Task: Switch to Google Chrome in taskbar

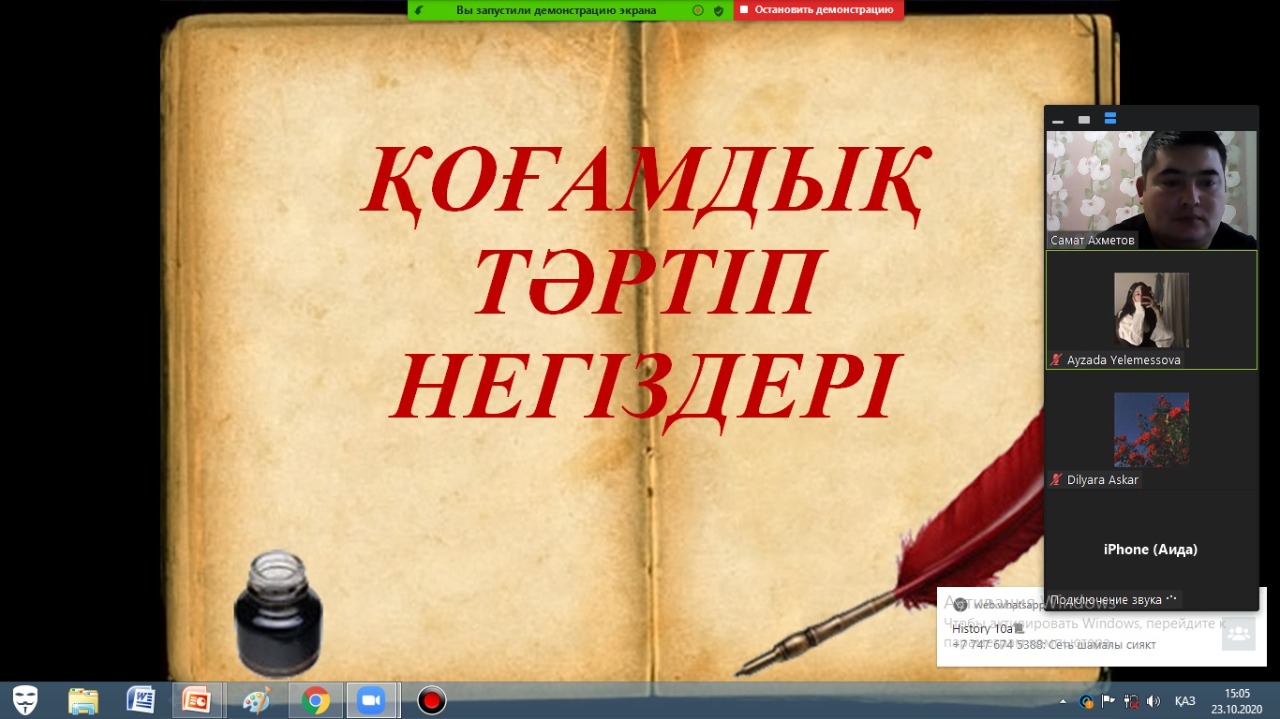Action: click(x=316, y=700)
